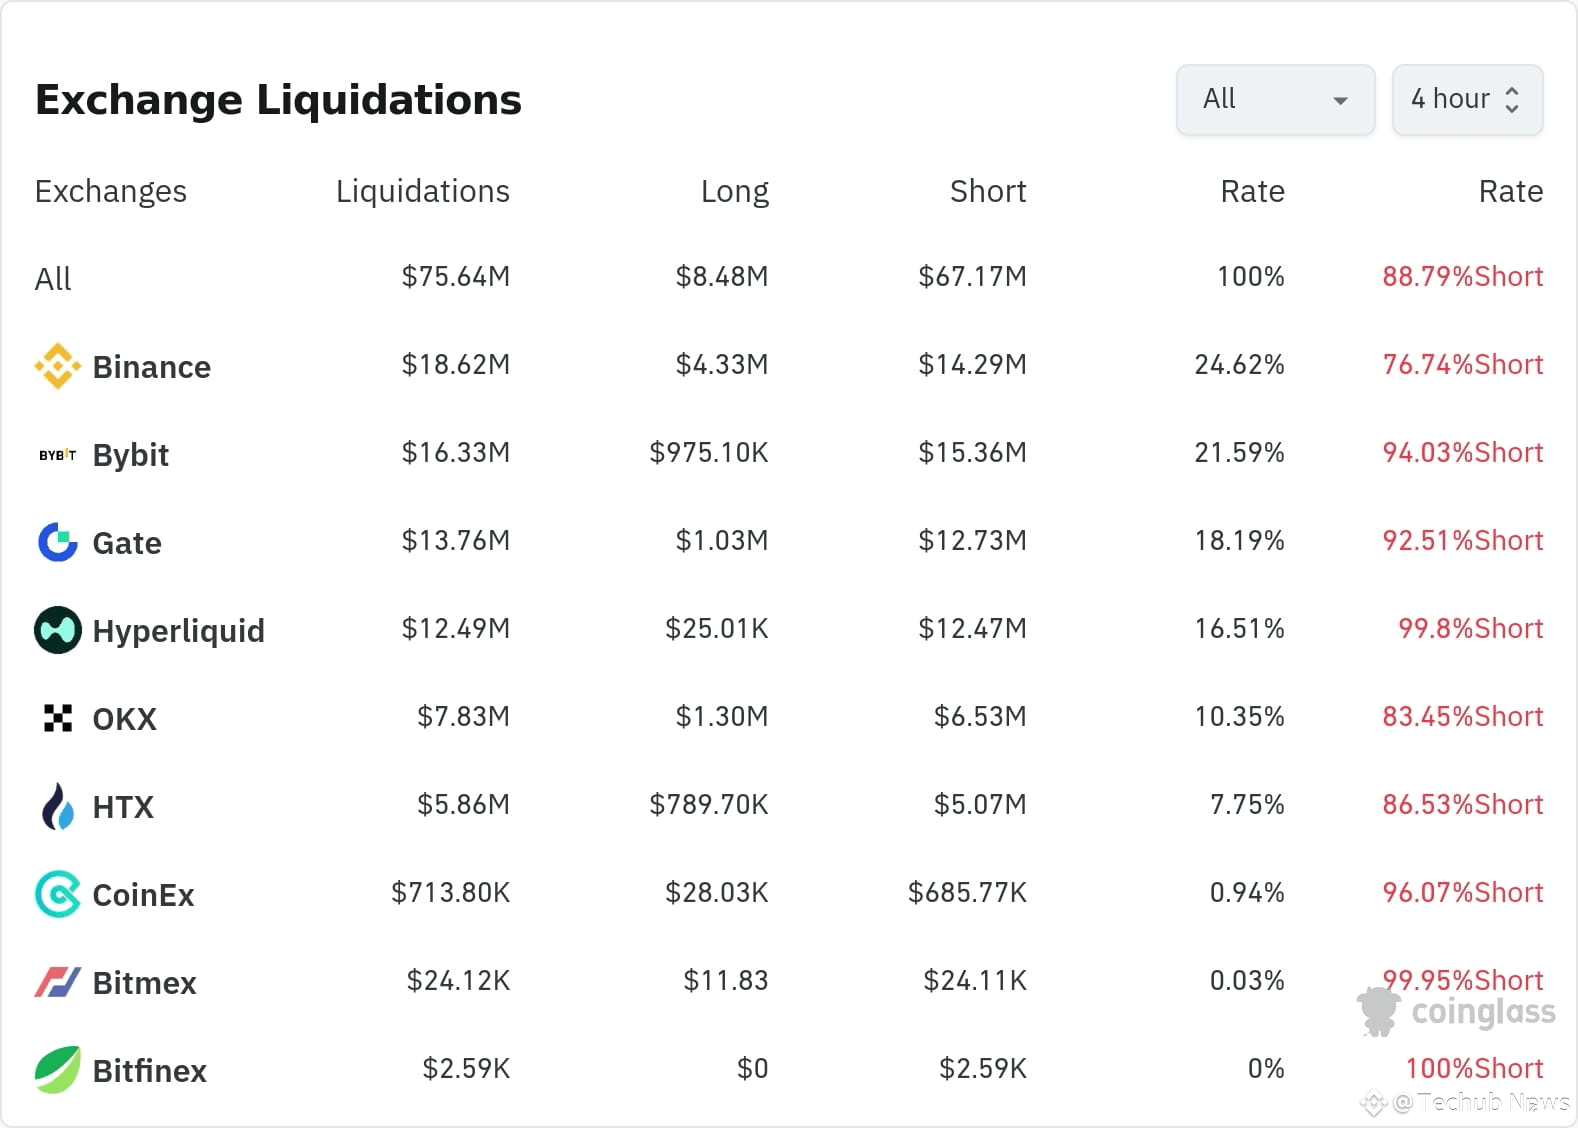Open the Bitfinex exchange name link
The height and width of the screenshot is (1128, 1578).
149,1071
